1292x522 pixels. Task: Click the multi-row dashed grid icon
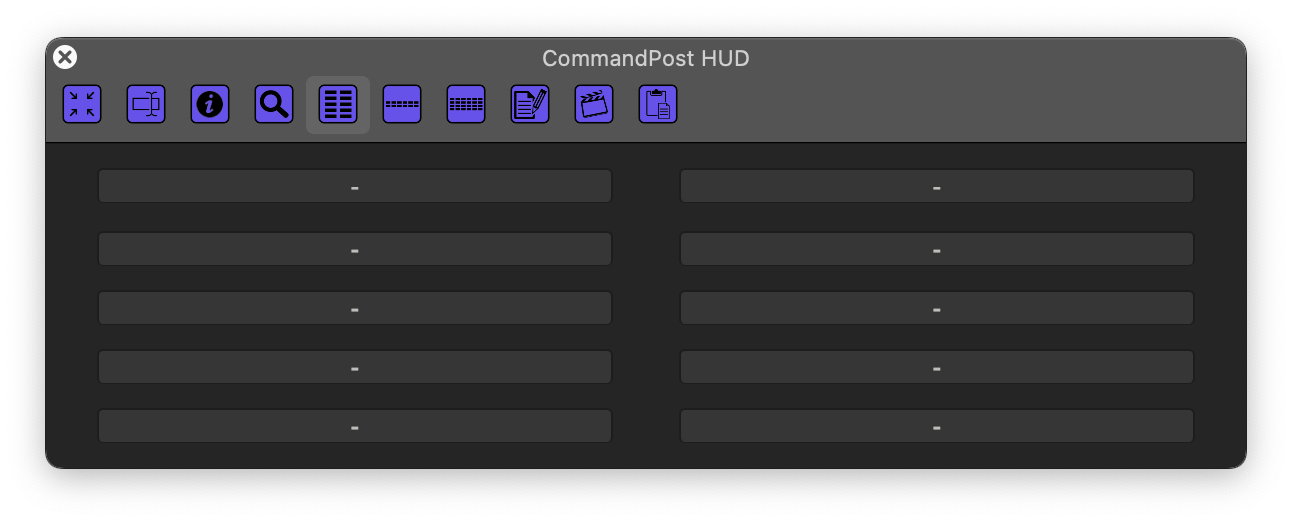point(466,104)
